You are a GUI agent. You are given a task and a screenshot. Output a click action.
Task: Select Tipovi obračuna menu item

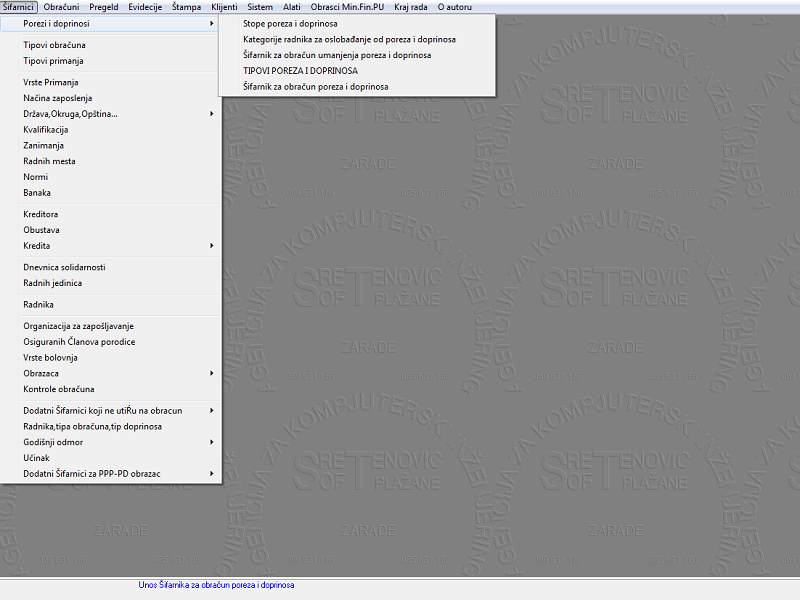point(54,45)
